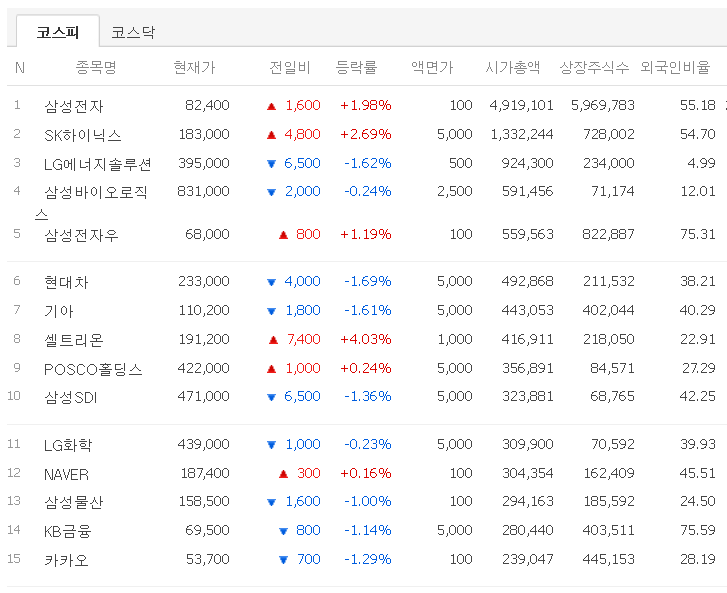Click the 외국인비율 column header
This screenshot has height=593, width=727.
pos(676,68)
